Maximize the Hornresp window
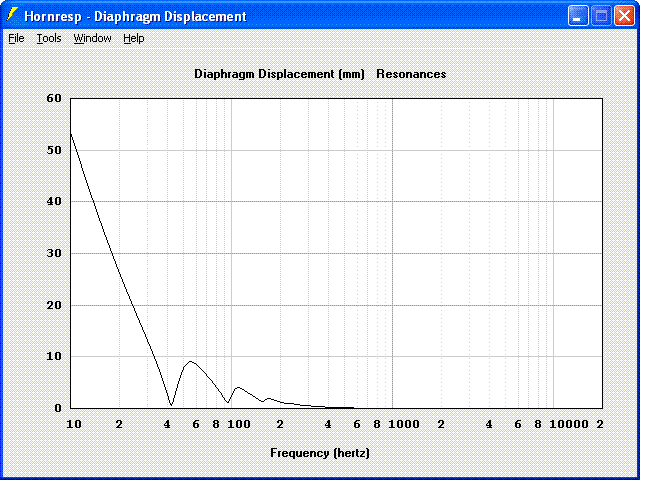 coord(601,16)
